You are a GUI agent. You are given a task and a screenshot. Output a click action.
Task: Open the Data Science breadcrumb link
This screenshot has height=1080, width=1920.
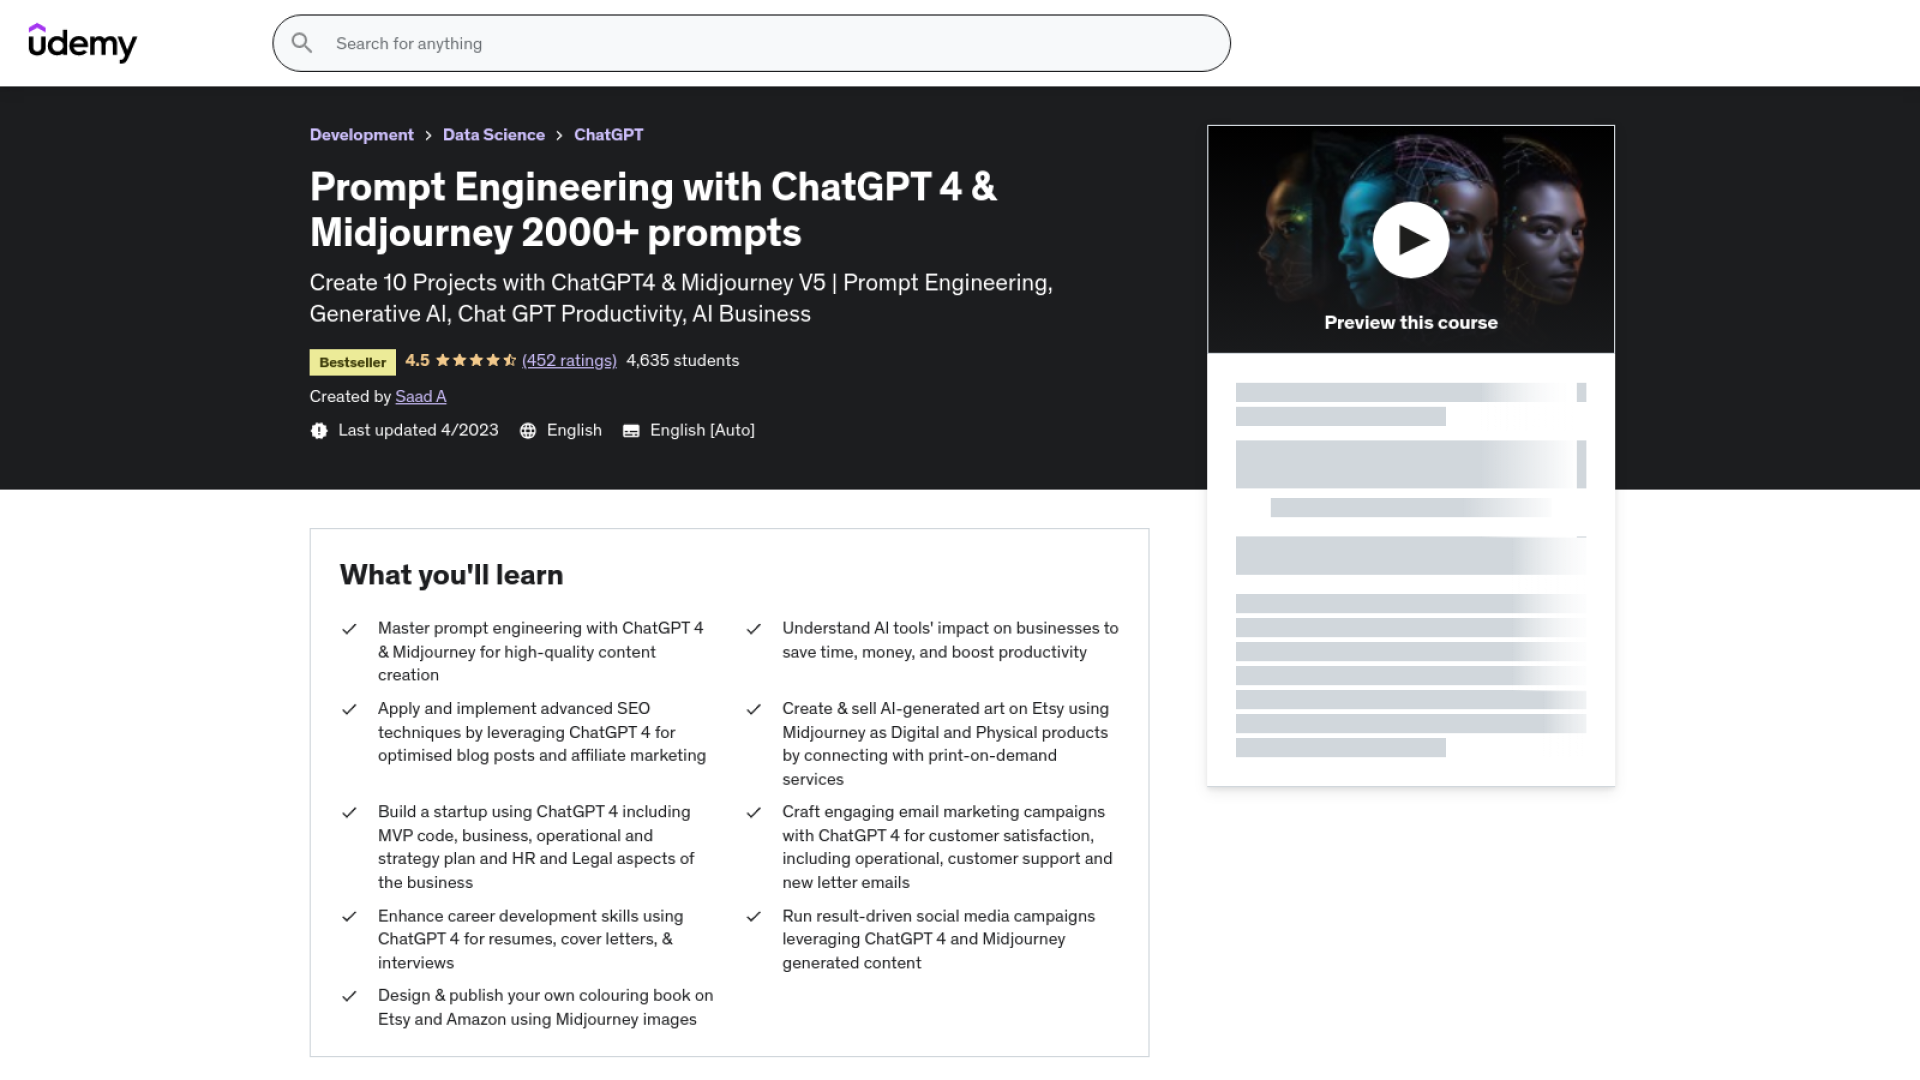coord(493,135)
